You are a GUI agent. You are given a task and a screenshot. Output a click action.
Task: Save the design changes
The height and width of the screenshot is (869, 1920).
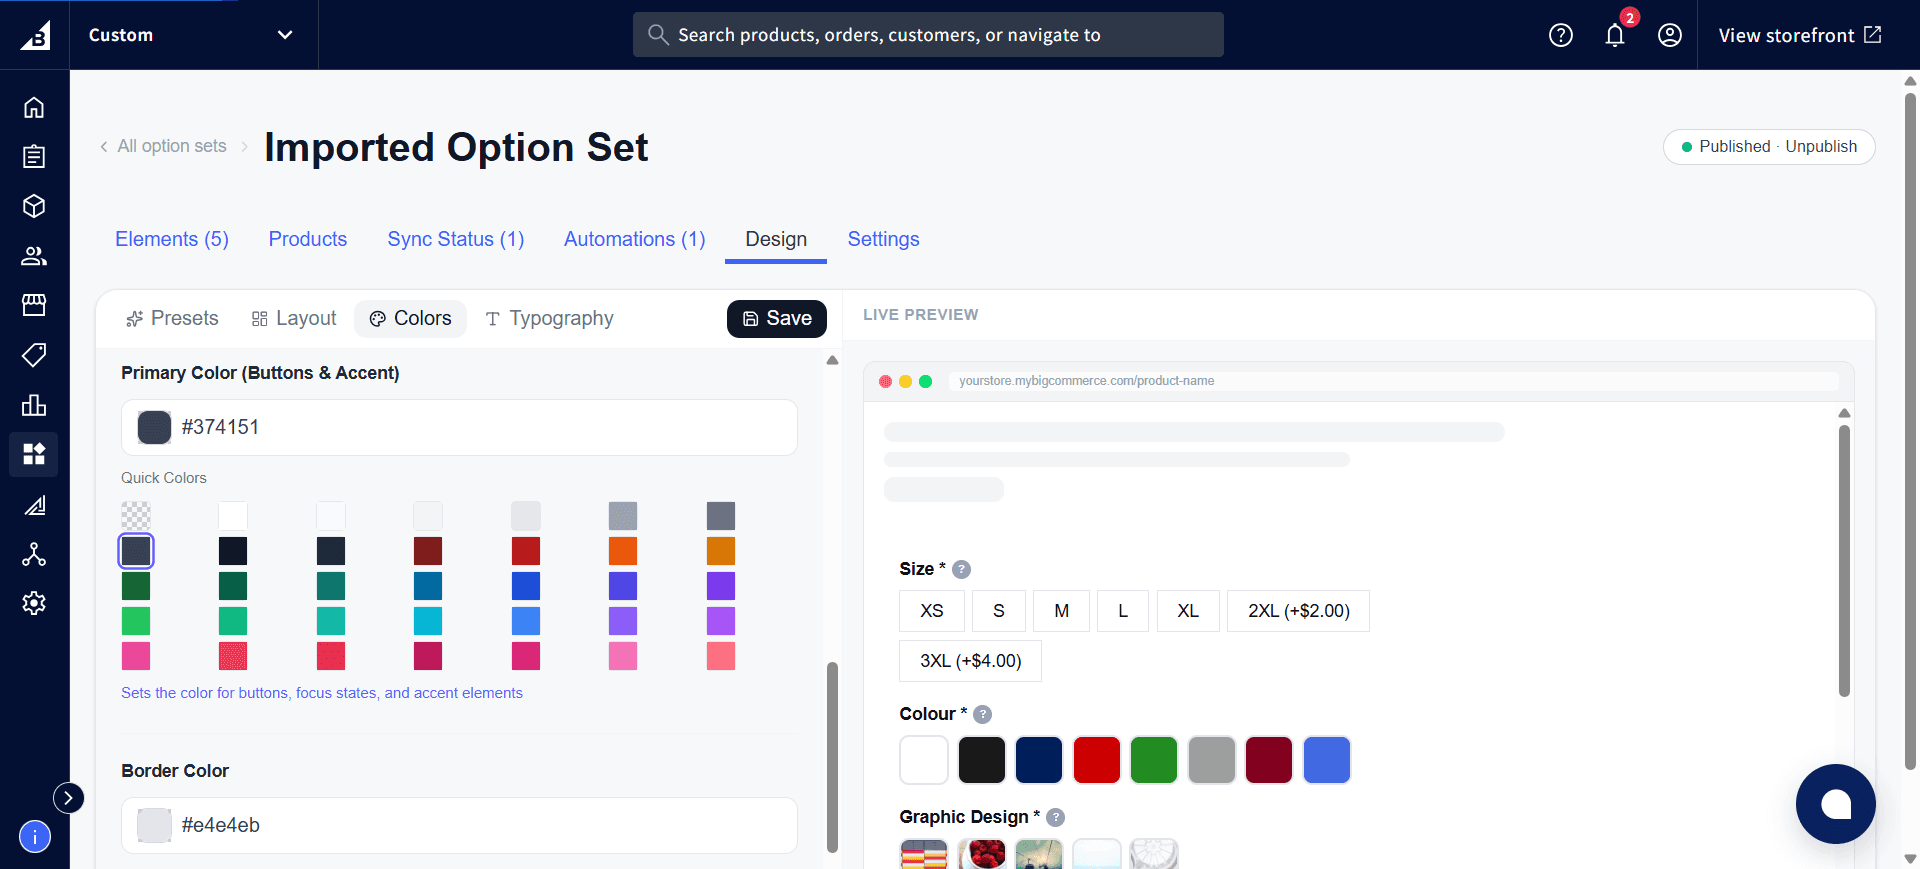[x=777, y=318]
